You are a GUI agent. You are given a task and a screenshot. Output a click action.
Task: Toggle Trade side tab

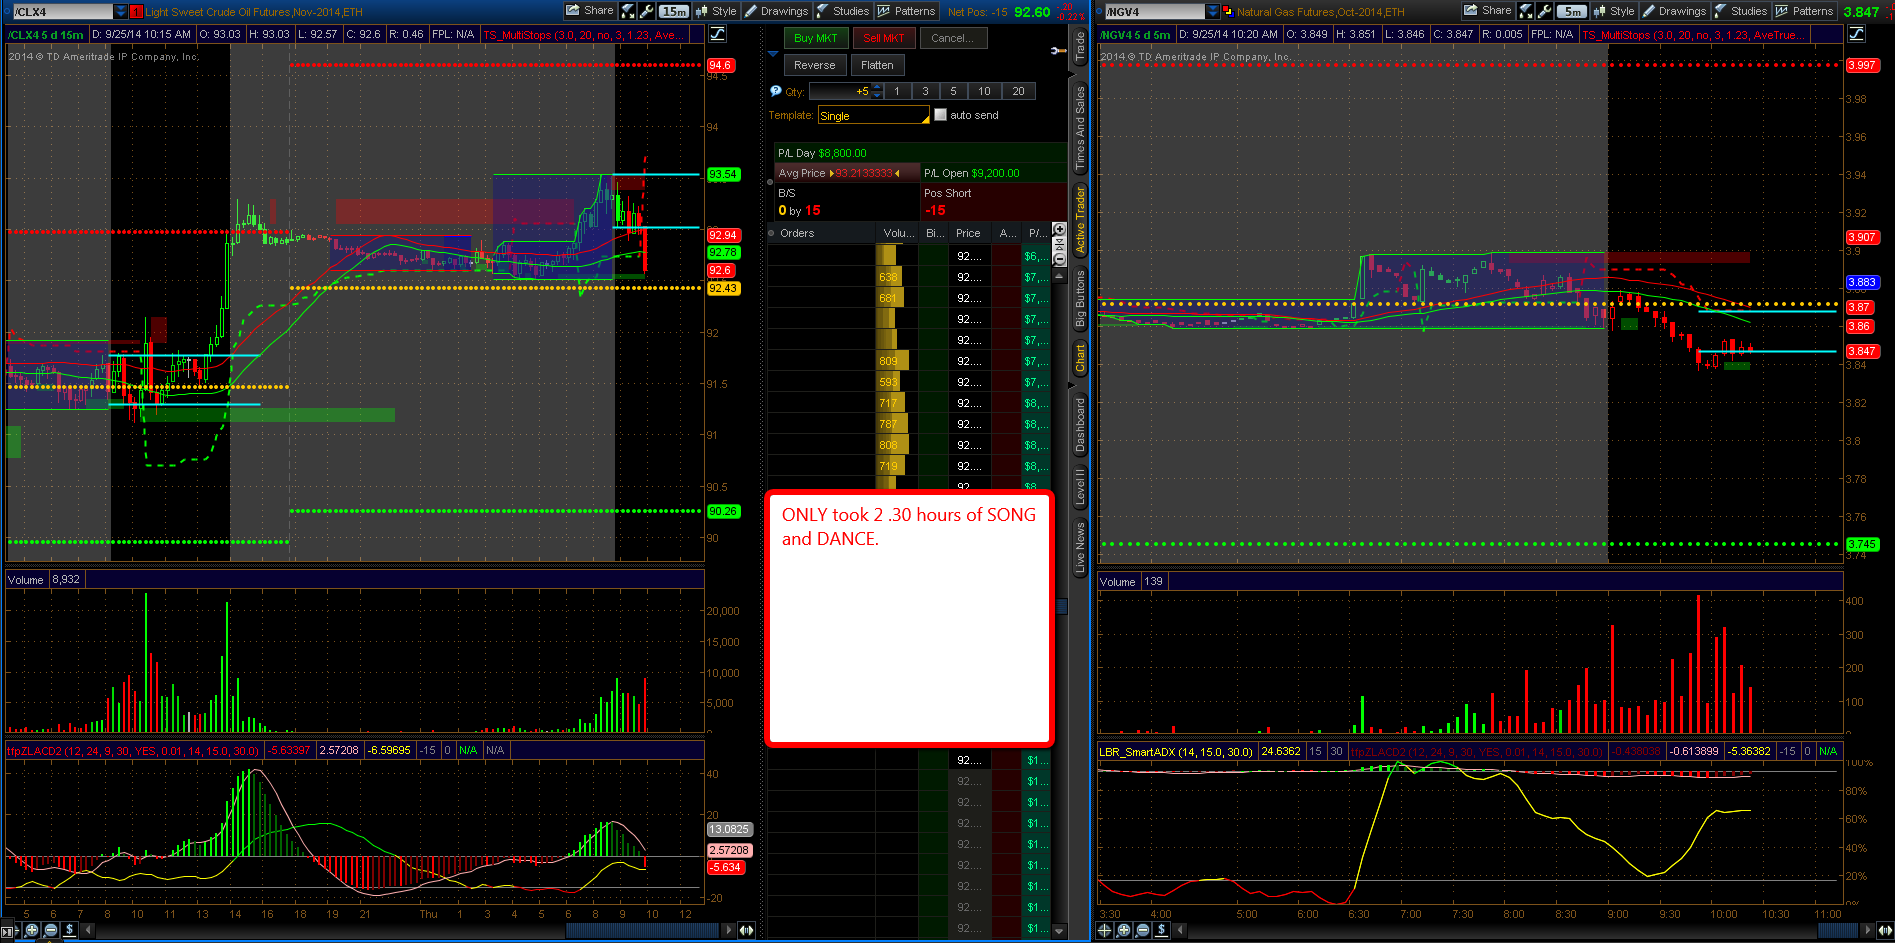1080,47
